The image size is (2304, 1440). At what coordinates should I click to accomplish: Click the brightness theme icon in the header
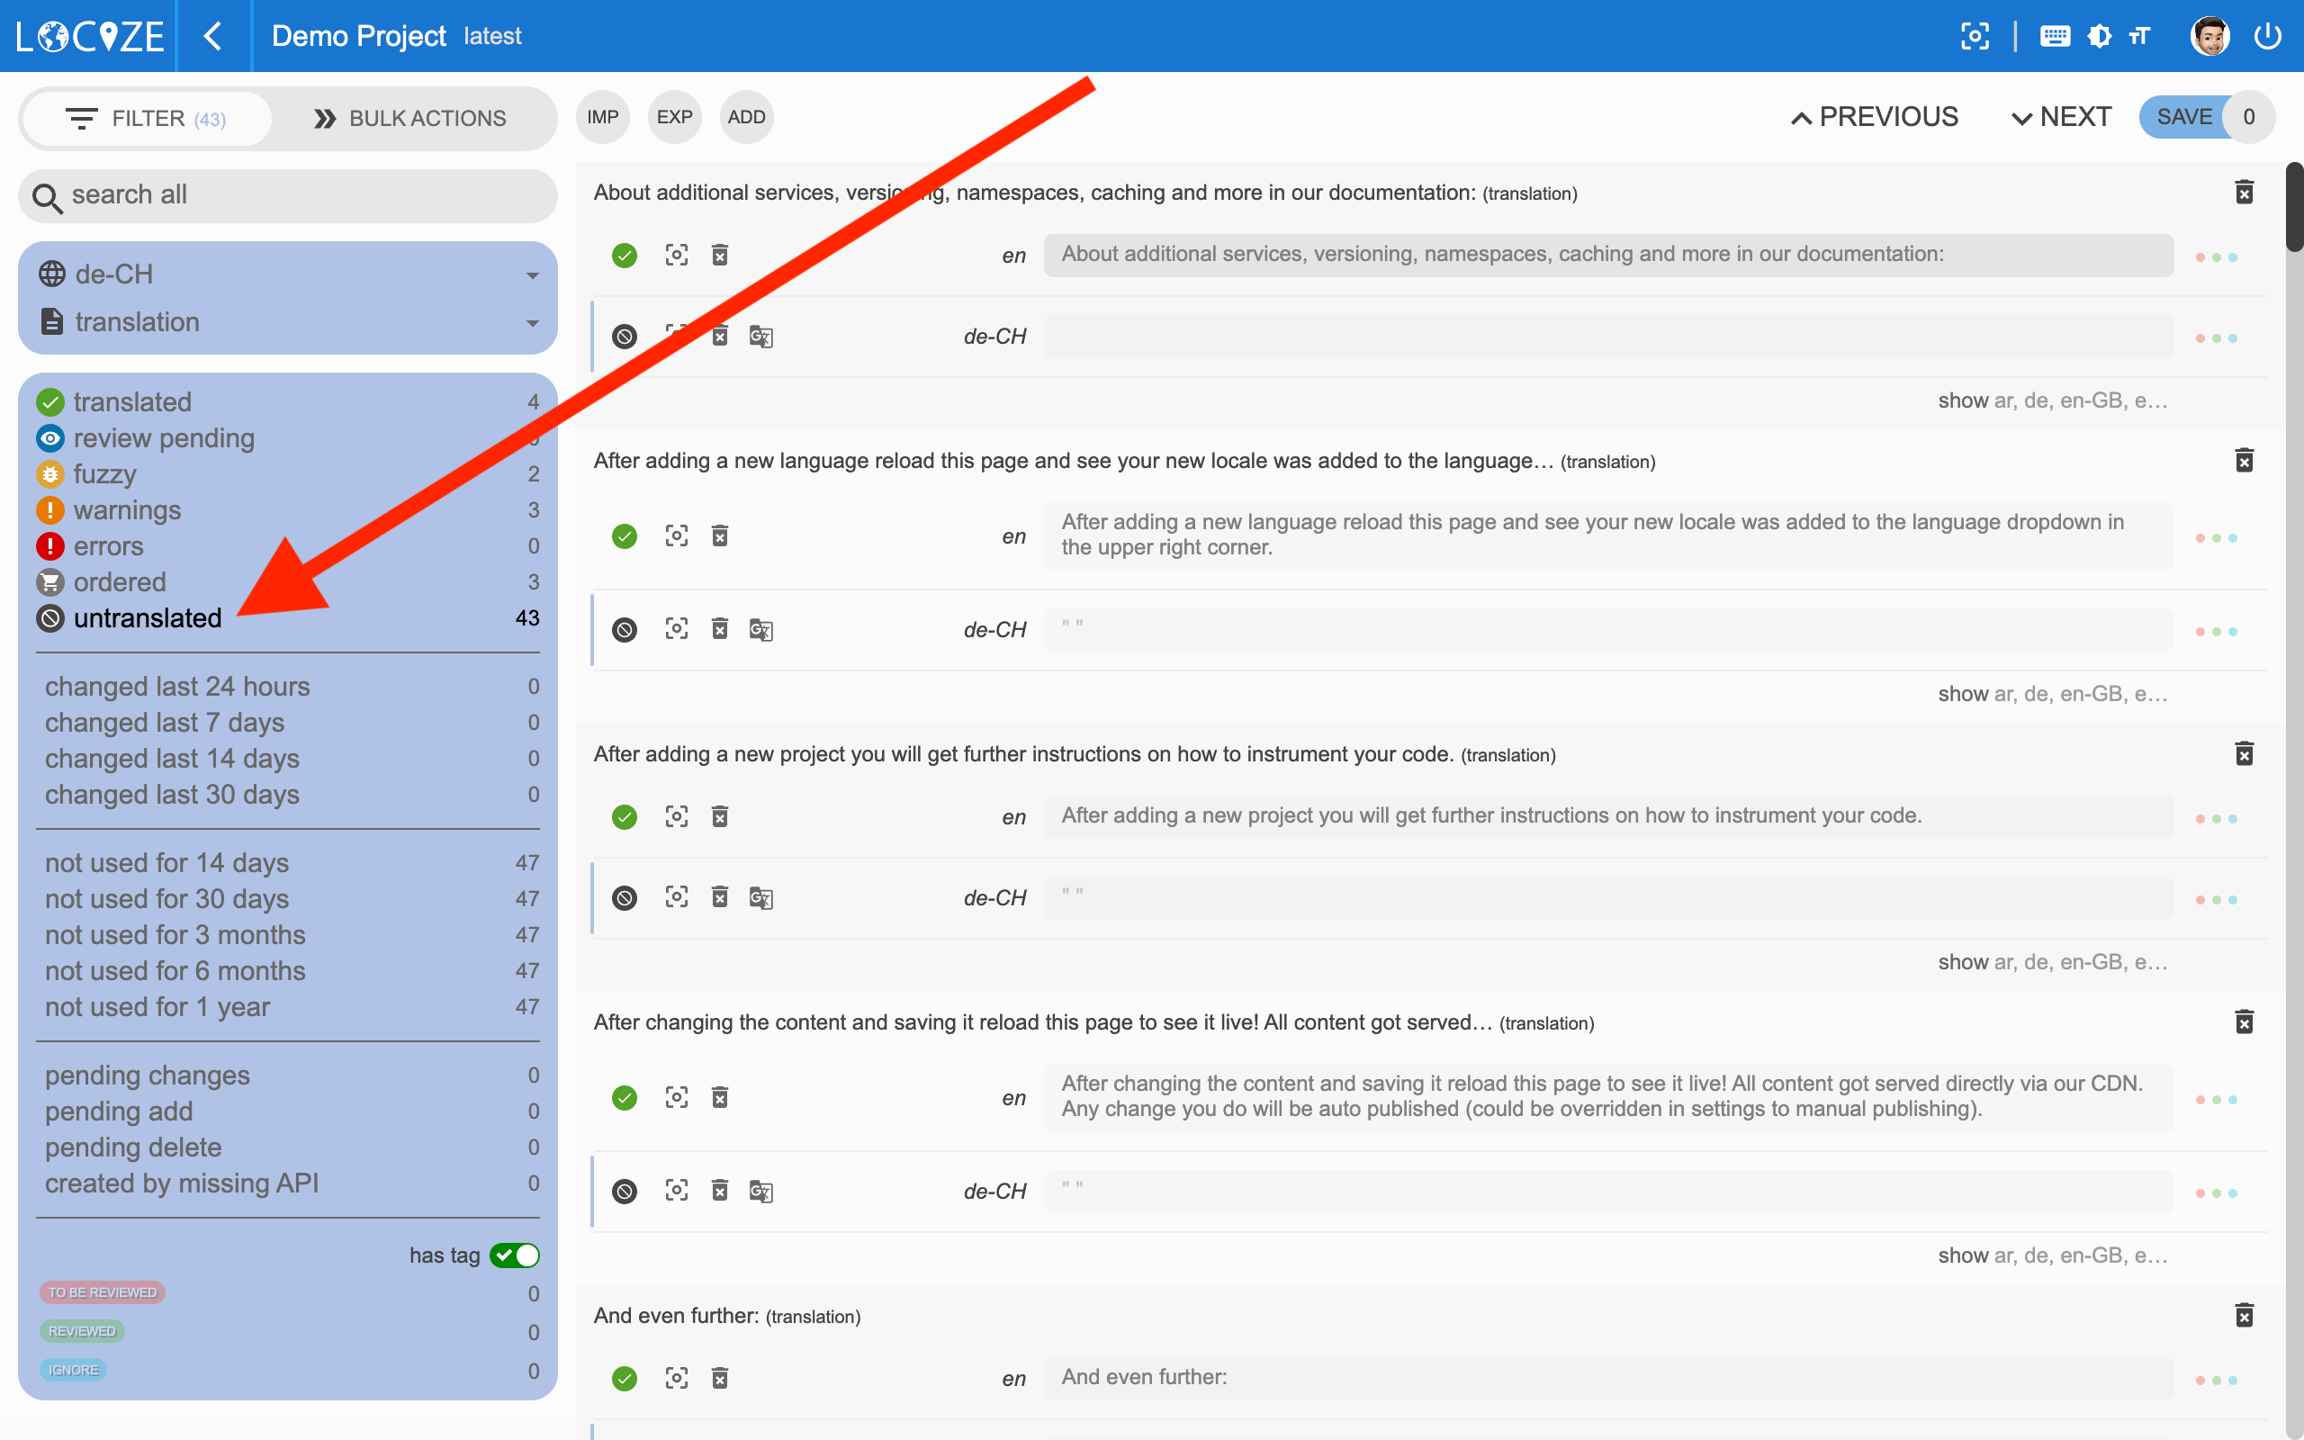coord(2099,36)
